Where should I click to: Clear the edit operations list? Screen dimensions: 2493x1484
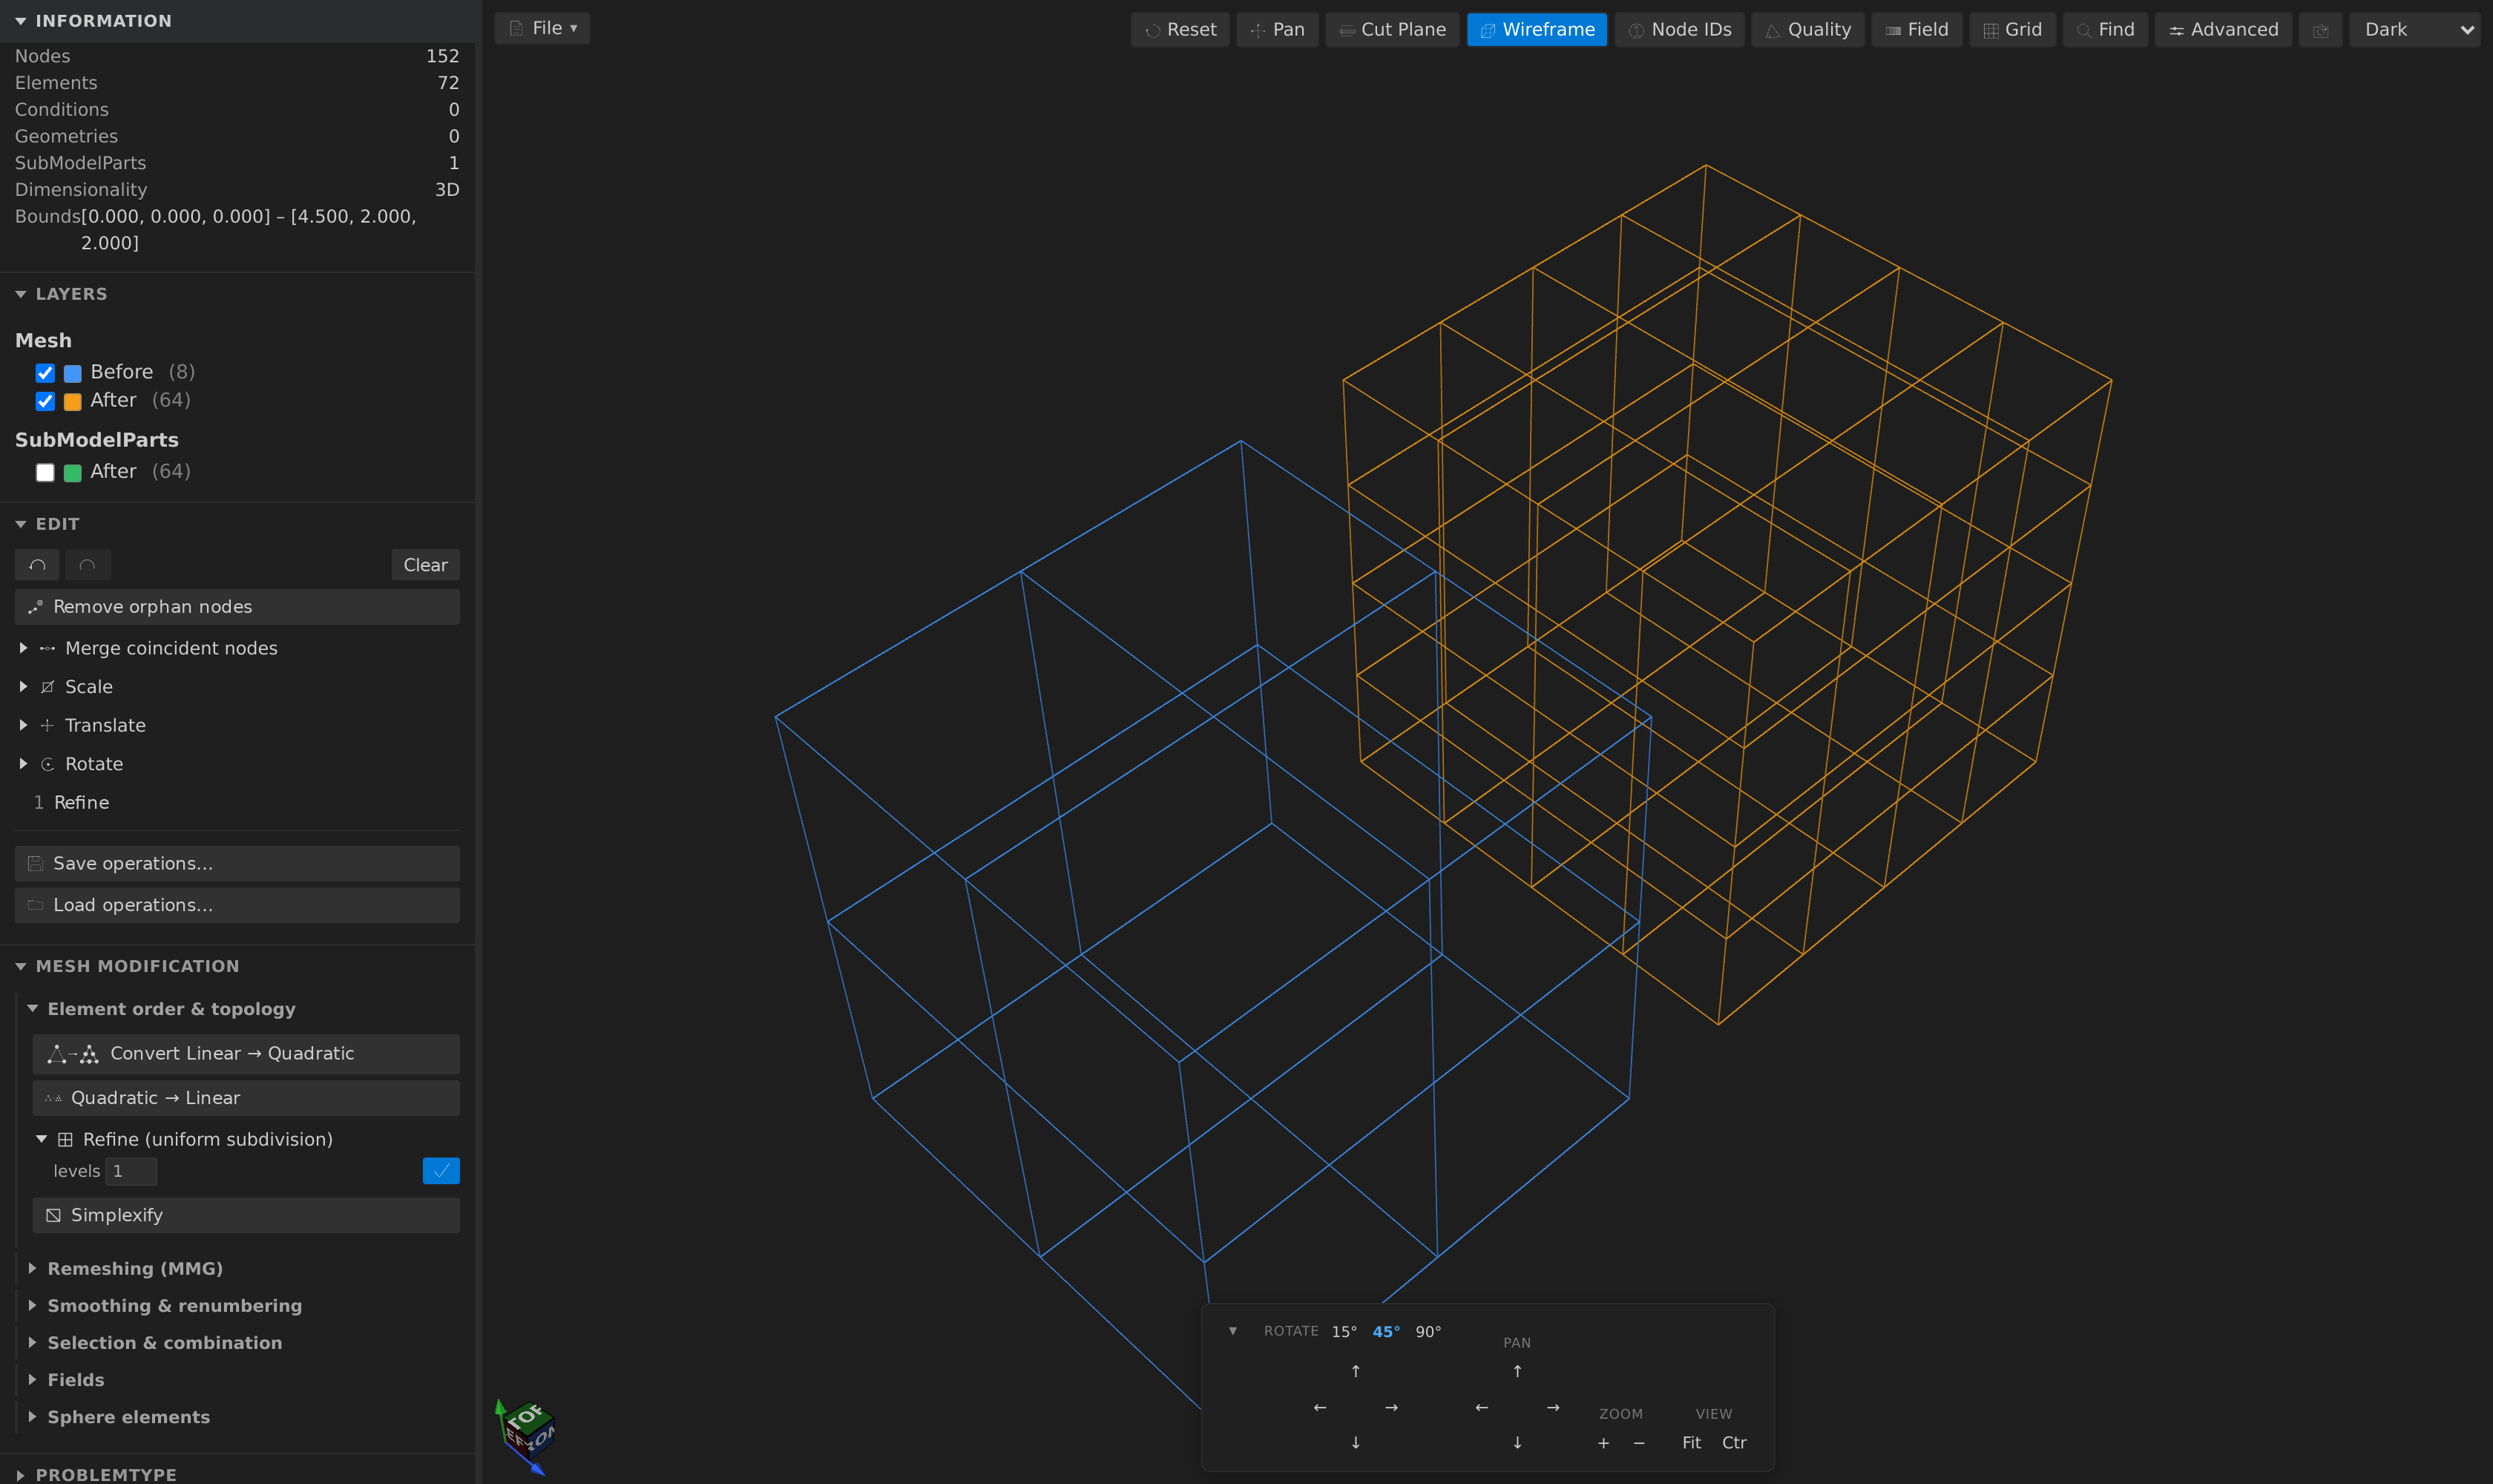click(x=425, y=565)
